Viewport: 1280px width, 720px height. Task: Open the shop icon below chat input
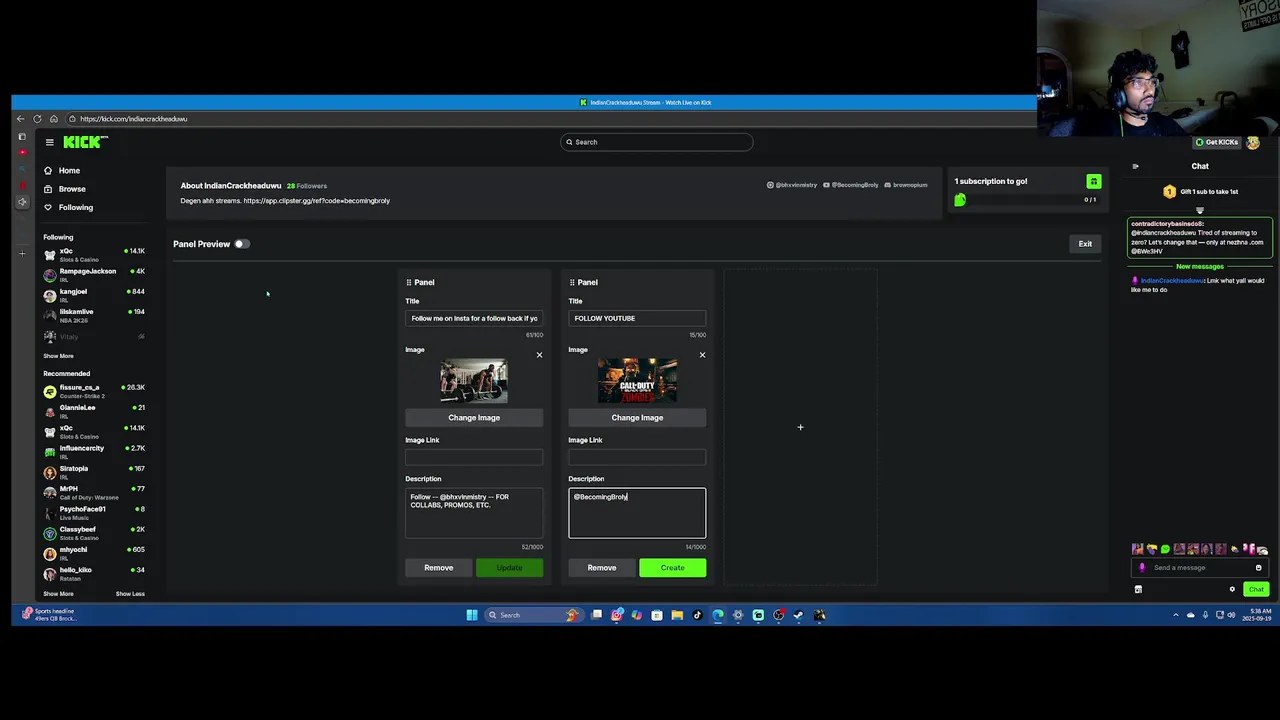coord(1138,589)
